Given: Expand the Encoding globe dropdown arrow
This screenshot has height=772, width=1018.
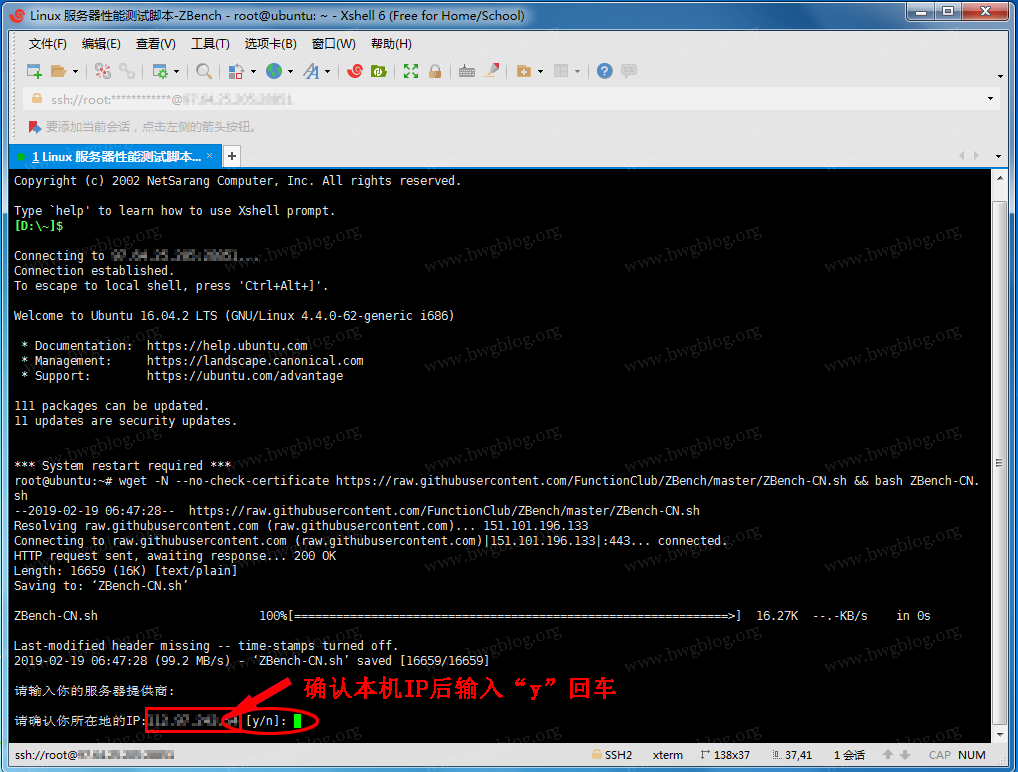Looking at the screenshot, I should coord(290,71).
